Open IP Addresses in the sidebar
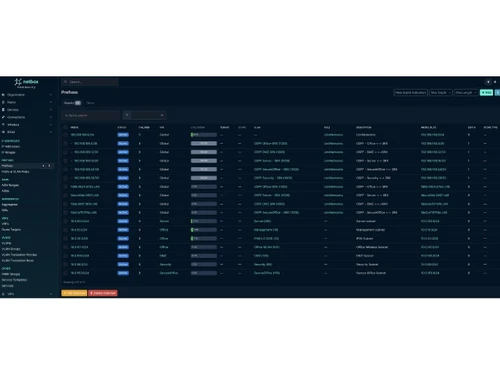The height and width of the screenshot is (375, 500). [11, 146]
